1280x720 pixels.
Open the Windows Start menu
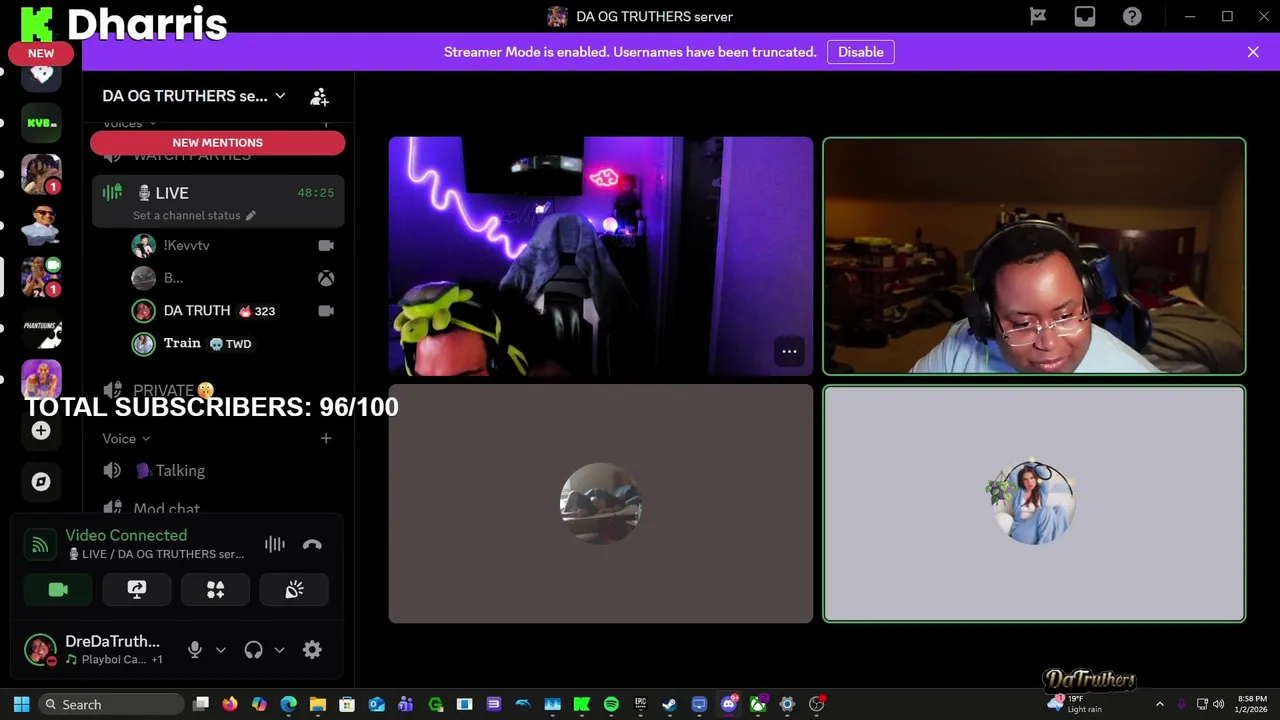point(21,704)
